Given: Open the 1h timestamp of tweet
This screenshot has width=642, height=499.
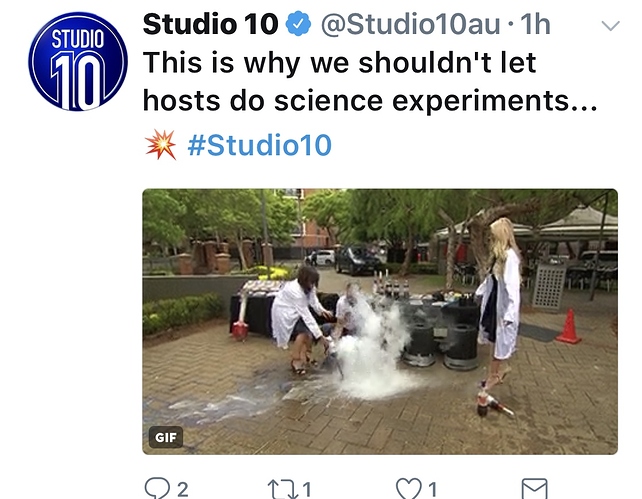Looking at the screenshot, I should pos(535,25).
